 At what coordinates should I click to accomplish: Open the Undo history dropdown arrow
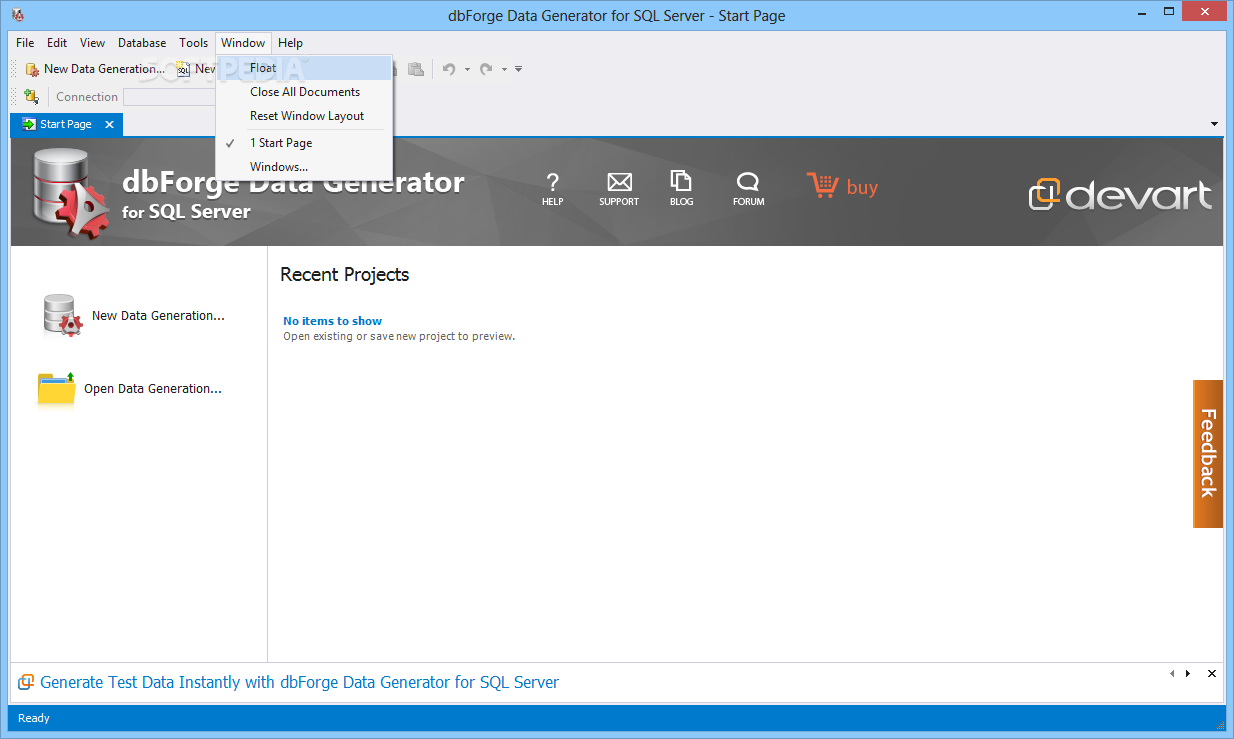tap(467, 69)
